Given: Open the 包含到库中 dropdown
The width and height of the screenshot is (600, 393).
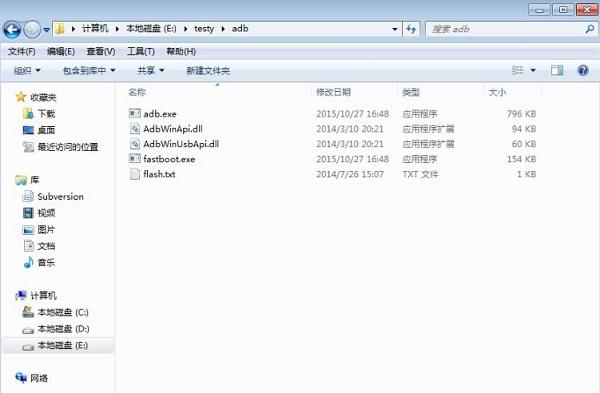Looking at the screenshot, I should (89, 70).
